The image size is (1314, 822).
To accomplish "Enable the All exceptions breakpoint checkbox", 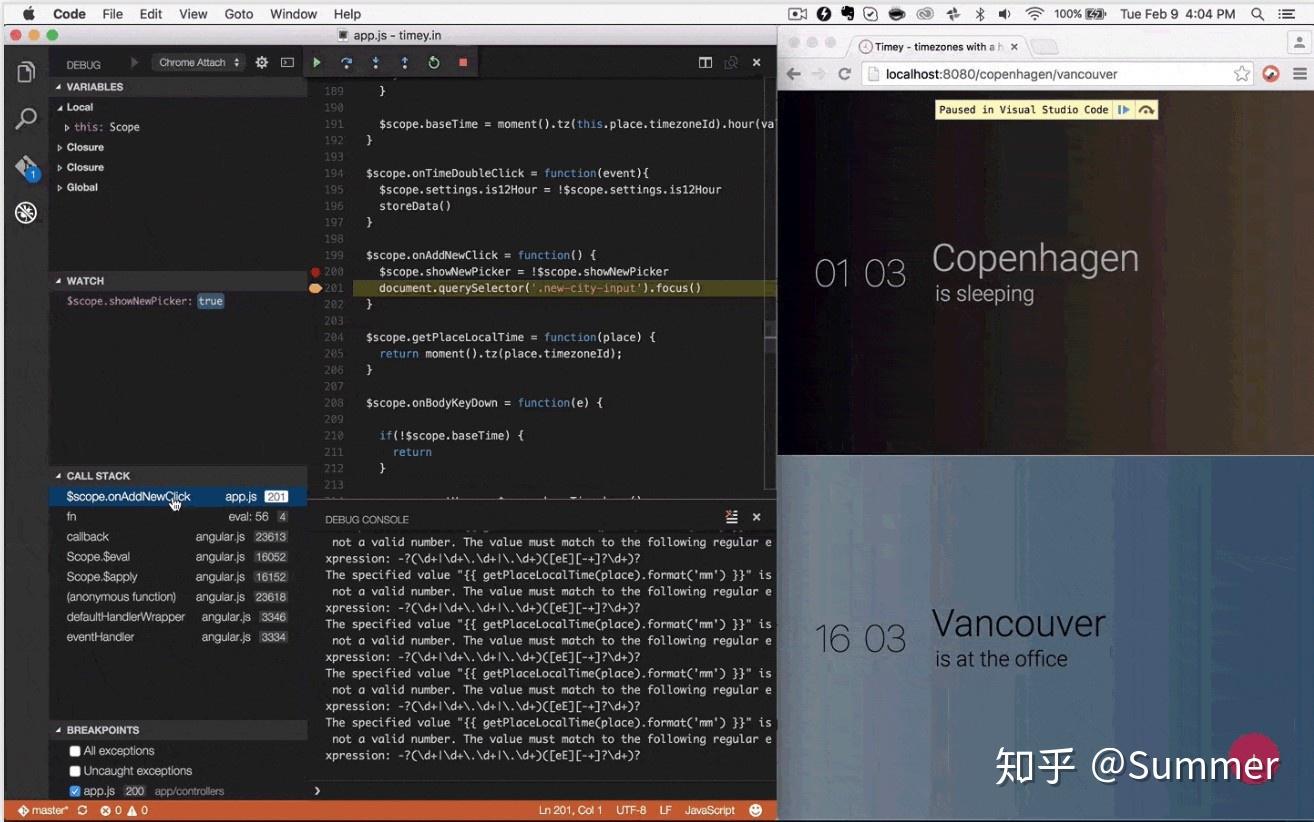I will pyautogui.click(x=74, y=750).
